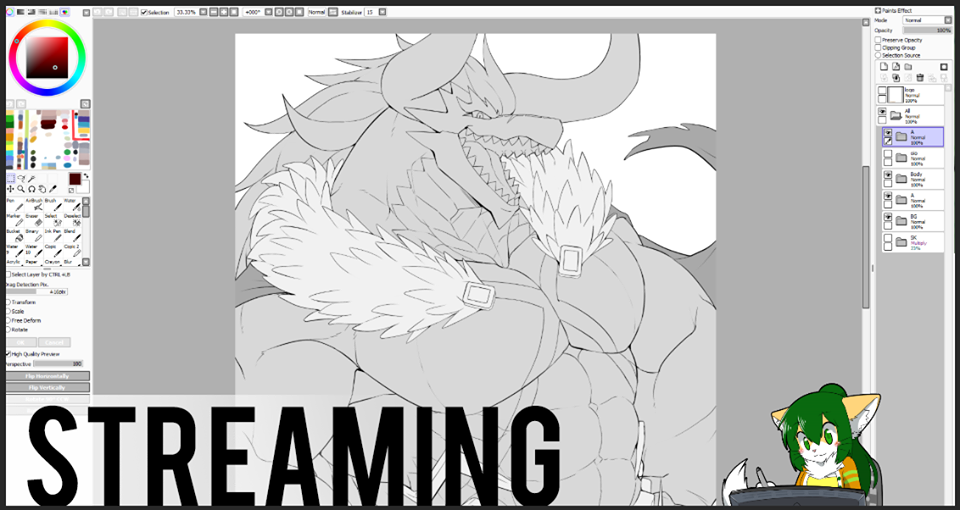Click the redo arrow in toolbar
Screen dimensions: 960x510
coord(108,12)
